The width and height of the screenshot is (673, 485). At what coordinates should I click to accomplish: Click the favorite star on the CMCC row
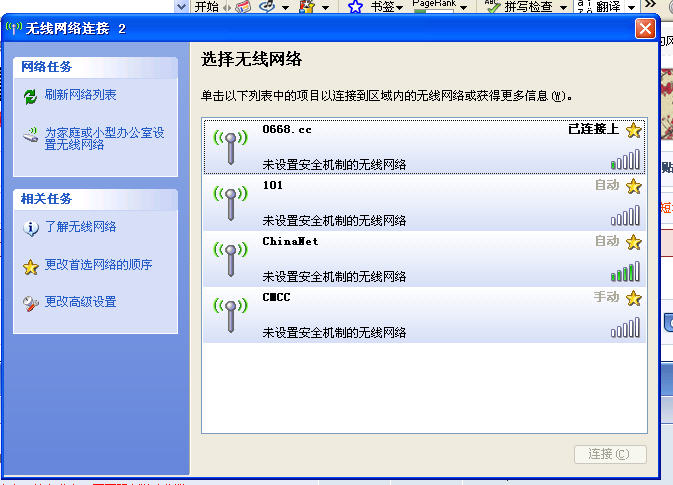point(633,298)
